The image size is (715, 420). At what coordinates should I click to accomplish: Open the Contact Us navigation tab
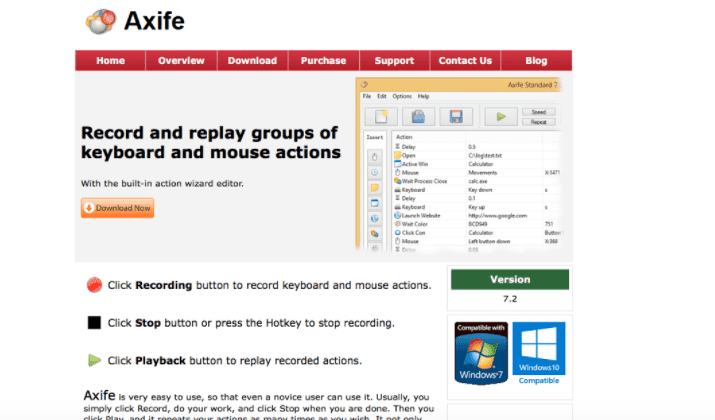[465, 61]
